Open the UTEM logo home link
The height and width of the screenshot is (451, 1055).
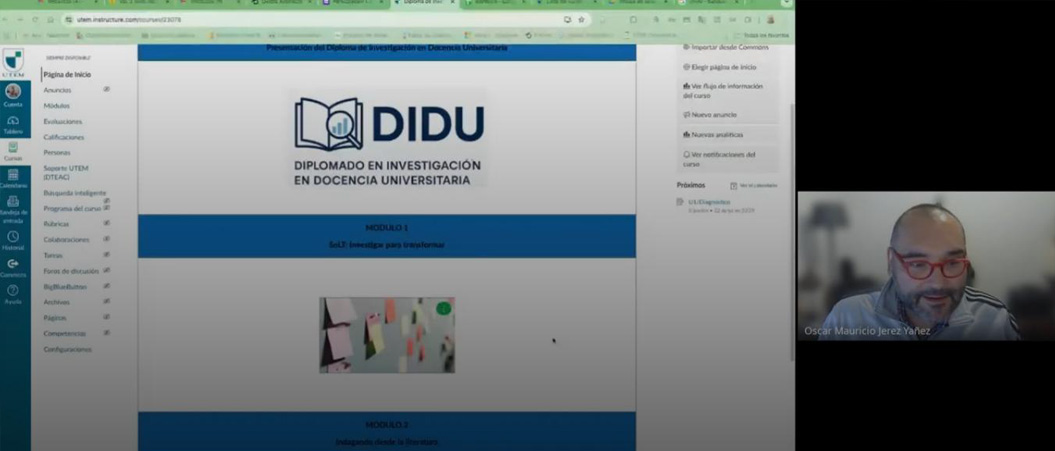tap(13, 62)
